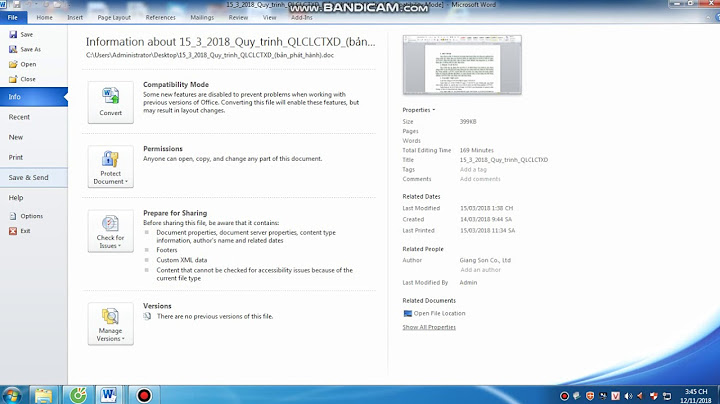Click Show All Properties link
Image resolution: width=720 pixels, height=404 pixels.
(x=429, y=327)
